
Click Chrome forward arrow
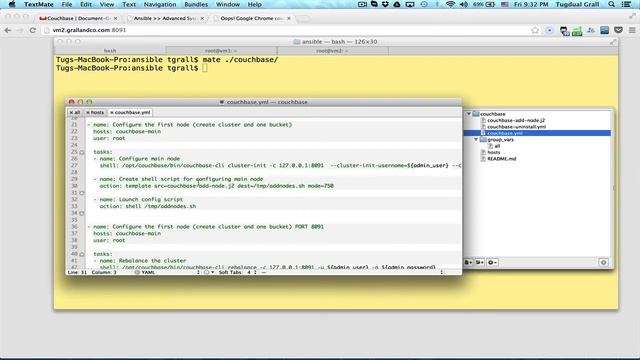click(x=20, y=30)
